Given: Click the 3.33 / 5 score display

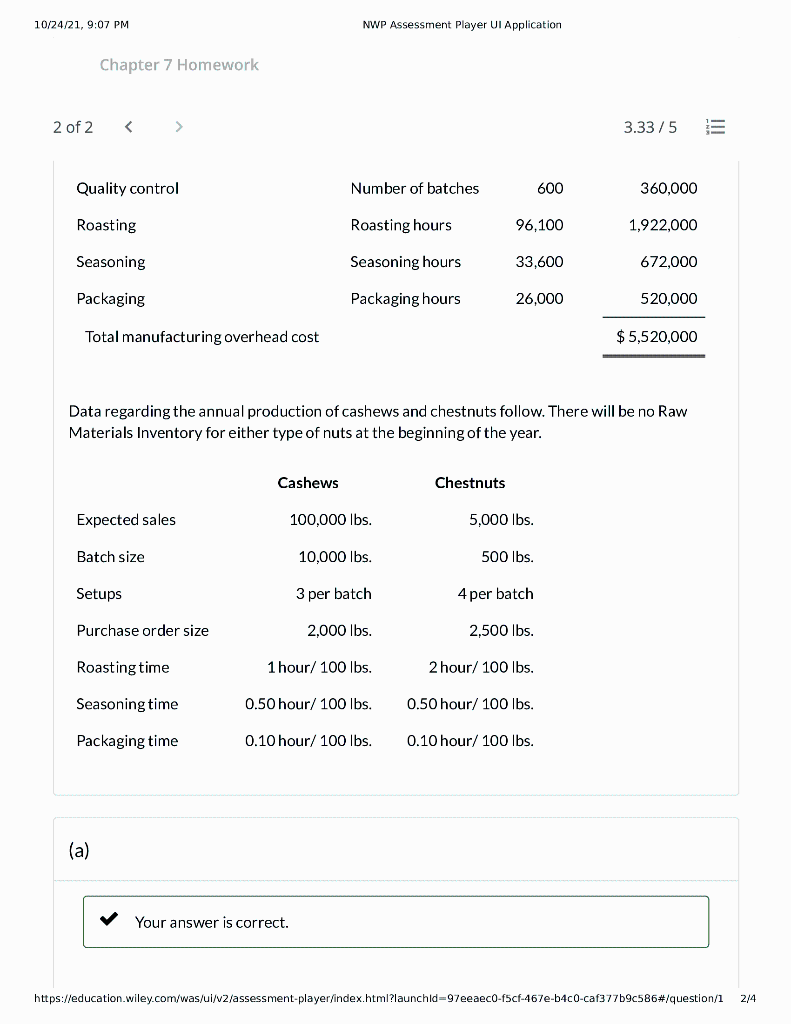Looking at the screenshot, I should tap(650, 127).
